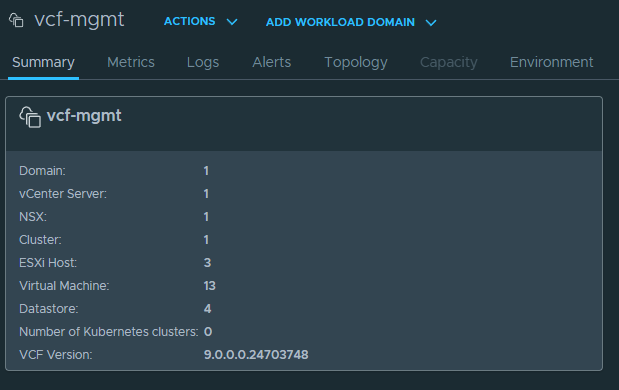Select the Summary tab

tap(43, 62)
